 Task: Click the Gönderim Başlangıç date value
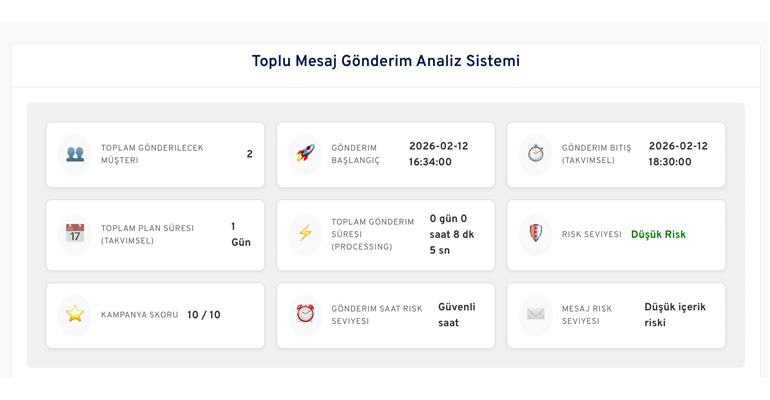tap(438, 147)
